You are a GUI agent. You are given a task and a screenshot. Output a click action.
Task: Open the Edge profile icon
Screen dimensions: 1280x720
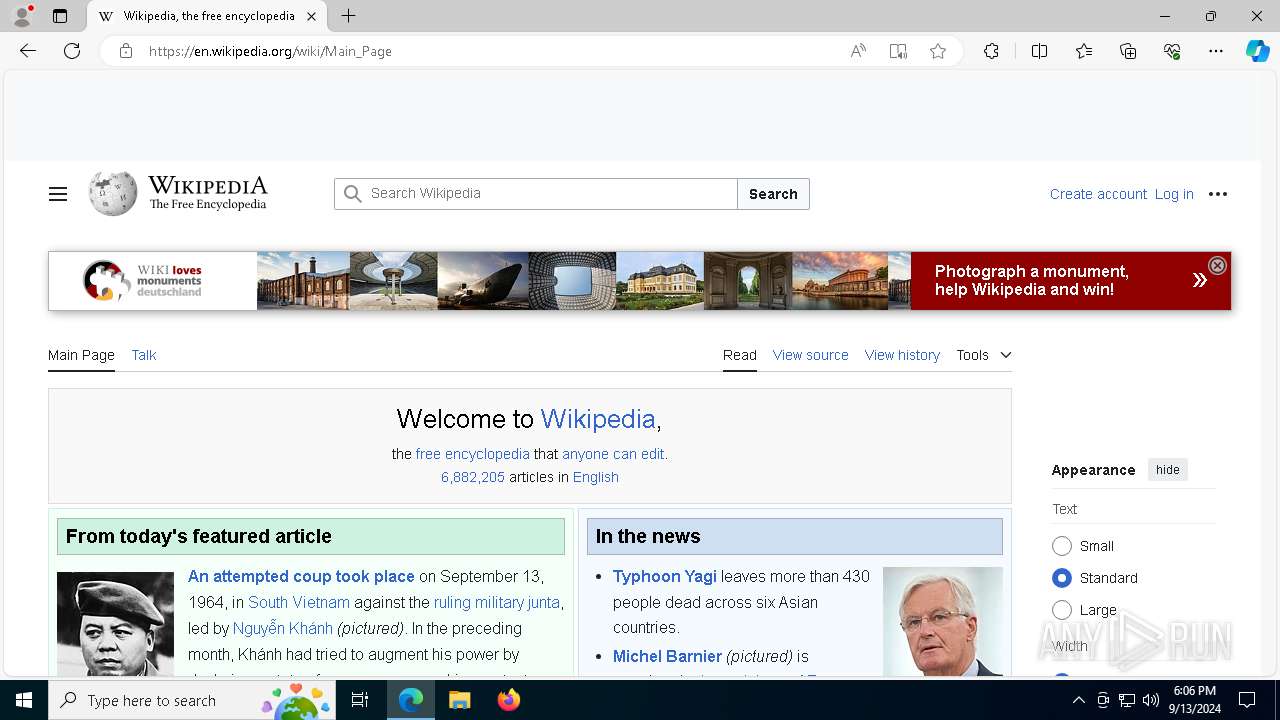[x=22, y=16]
